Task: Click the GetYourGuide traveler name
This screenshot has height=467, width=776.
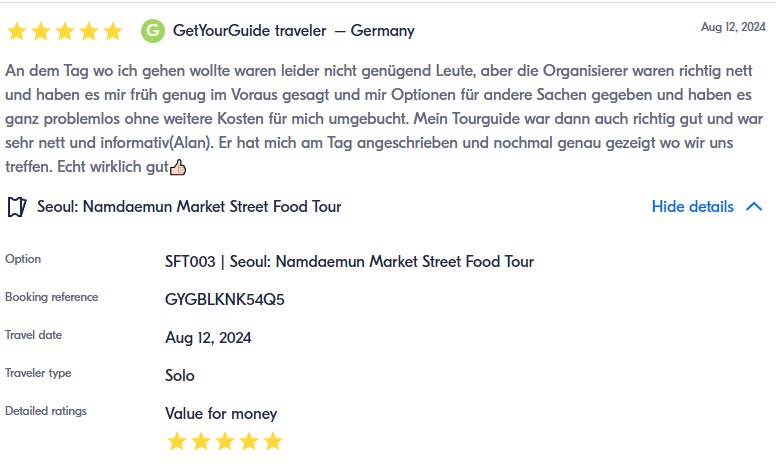Action: 249,31
